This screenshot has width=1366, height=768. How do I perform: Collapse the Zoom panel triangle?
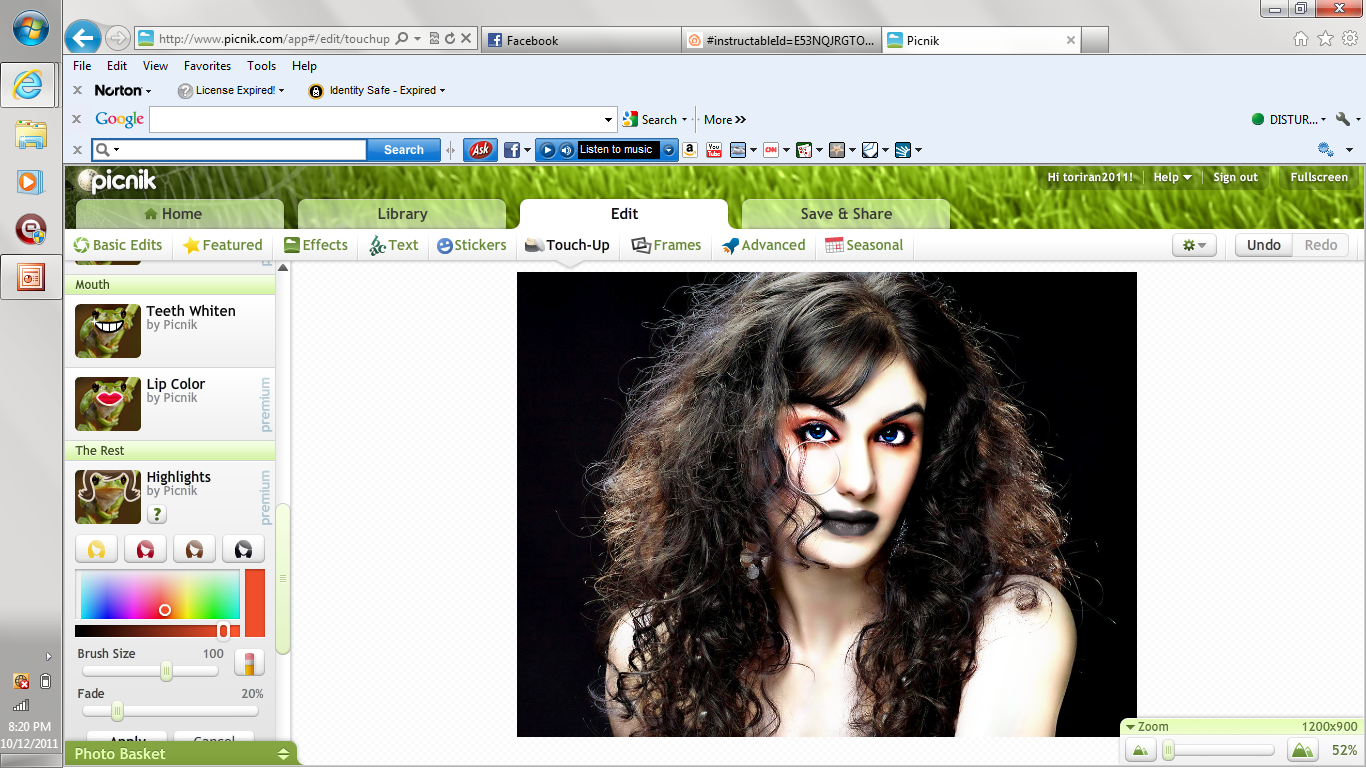[1130, 727]
